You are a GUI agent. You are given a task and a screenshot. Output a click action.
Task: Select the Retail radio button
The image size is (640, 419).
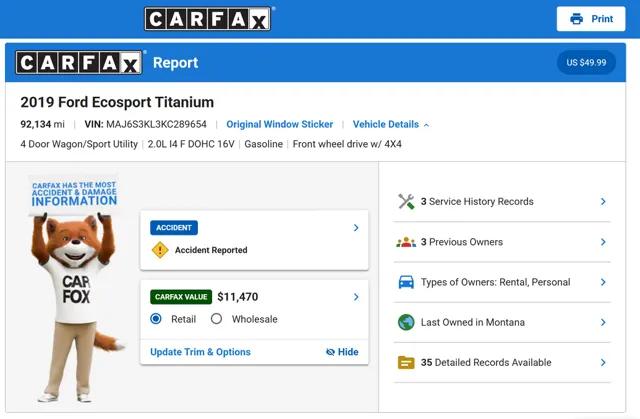[x=156, y=319]
